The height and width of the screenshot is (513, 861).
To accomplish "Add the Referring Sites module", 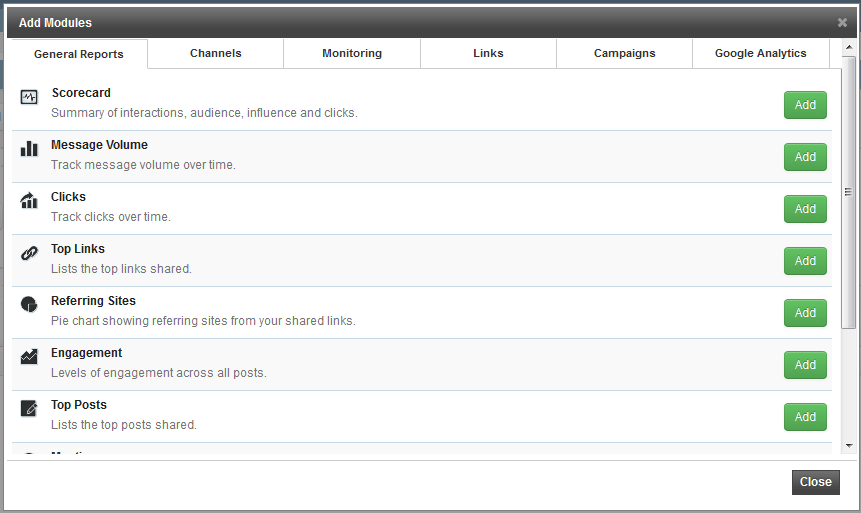I will [x=805, y=313].
